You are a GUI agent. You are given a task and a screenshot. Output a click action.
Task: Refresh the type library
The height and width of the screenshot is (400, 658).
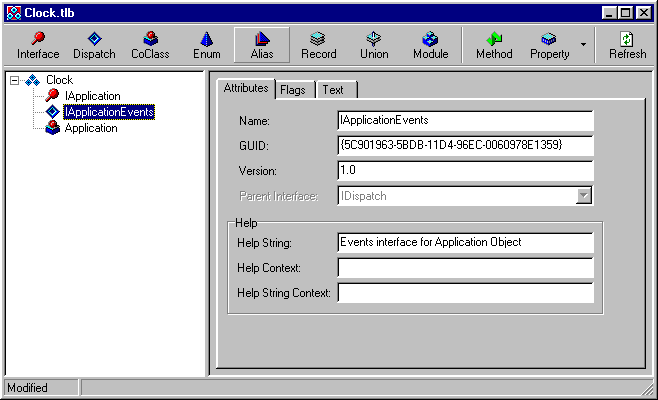(x=627, y=45)
